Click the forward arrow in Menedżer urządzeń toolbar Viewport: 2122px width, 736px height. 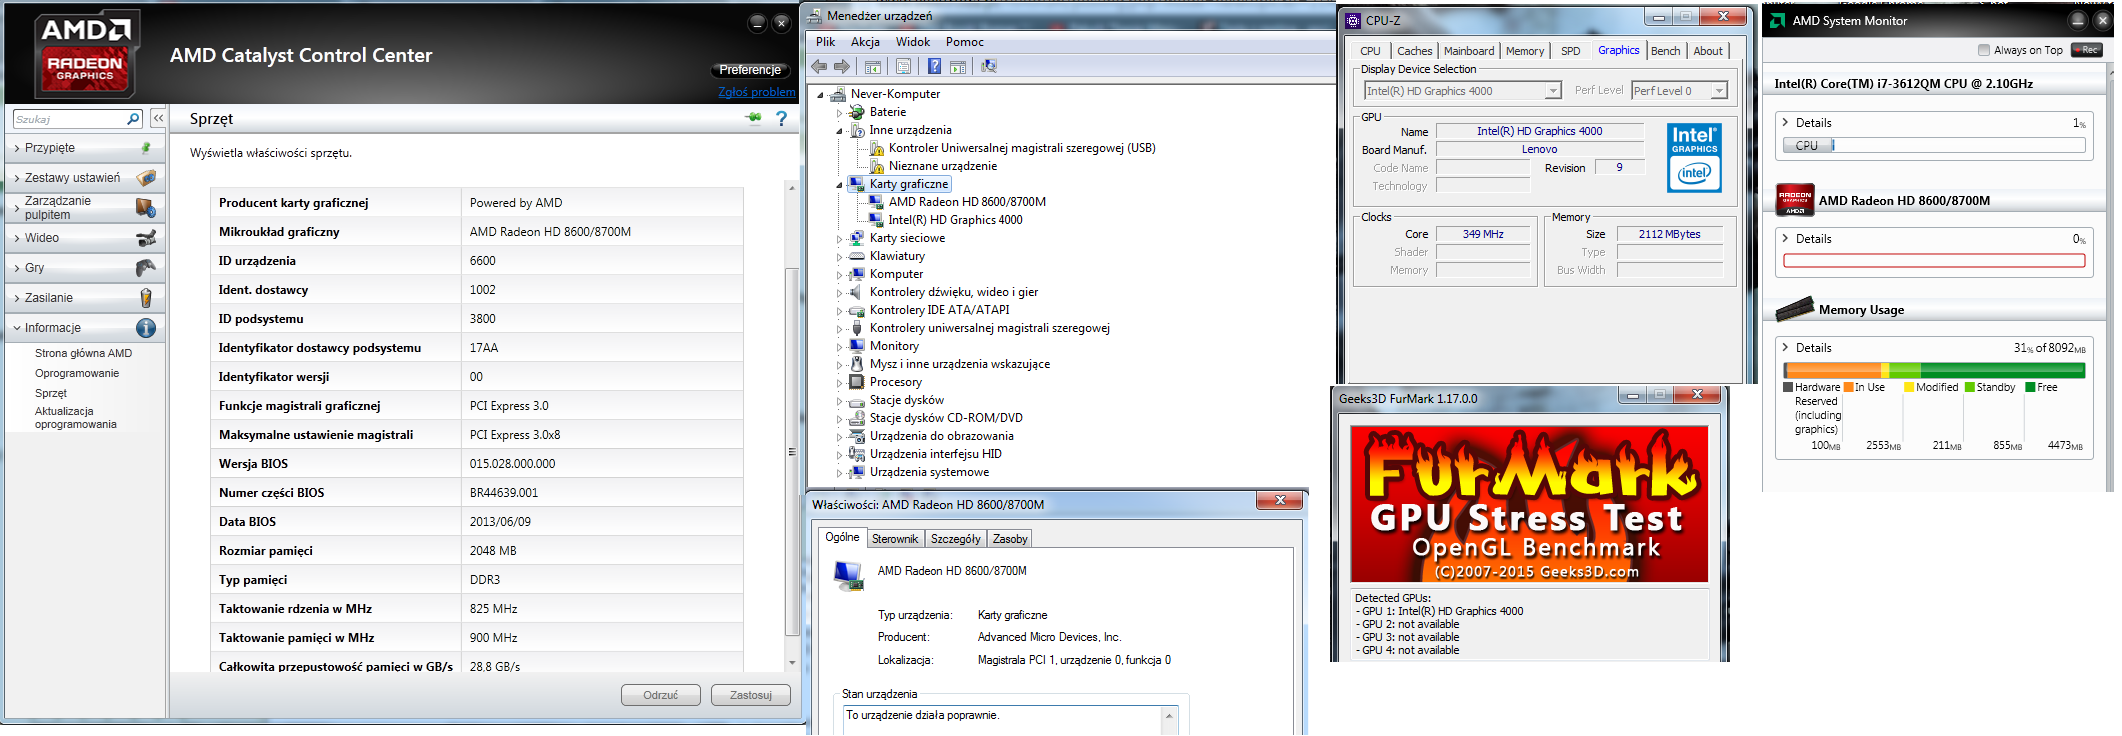(x=842, y=66)
